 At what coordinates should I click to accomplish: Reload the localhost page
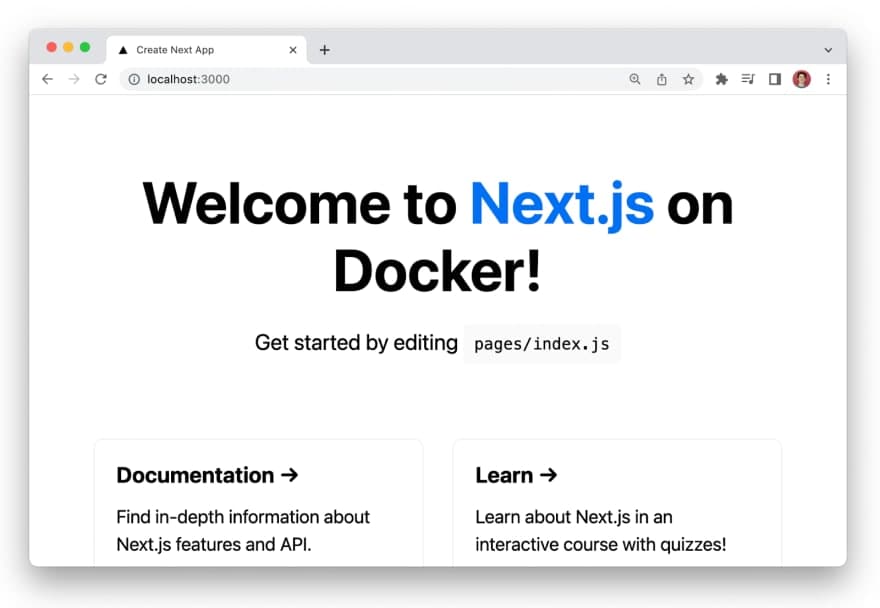tap(101, 79)
